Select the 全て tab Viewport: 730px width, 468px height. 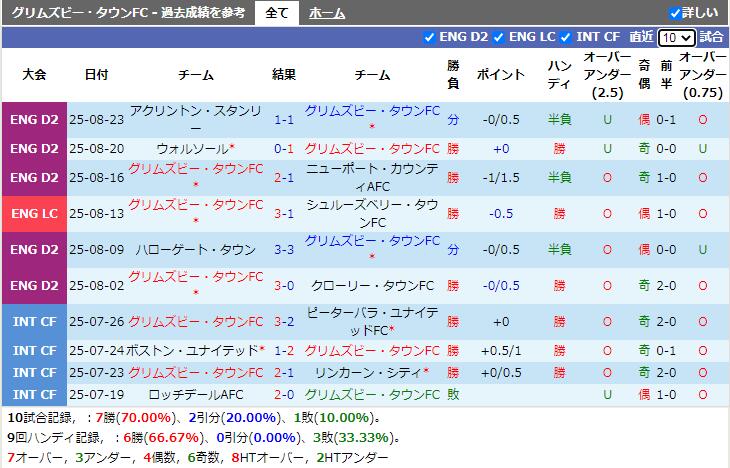click(x=277, y=13)
